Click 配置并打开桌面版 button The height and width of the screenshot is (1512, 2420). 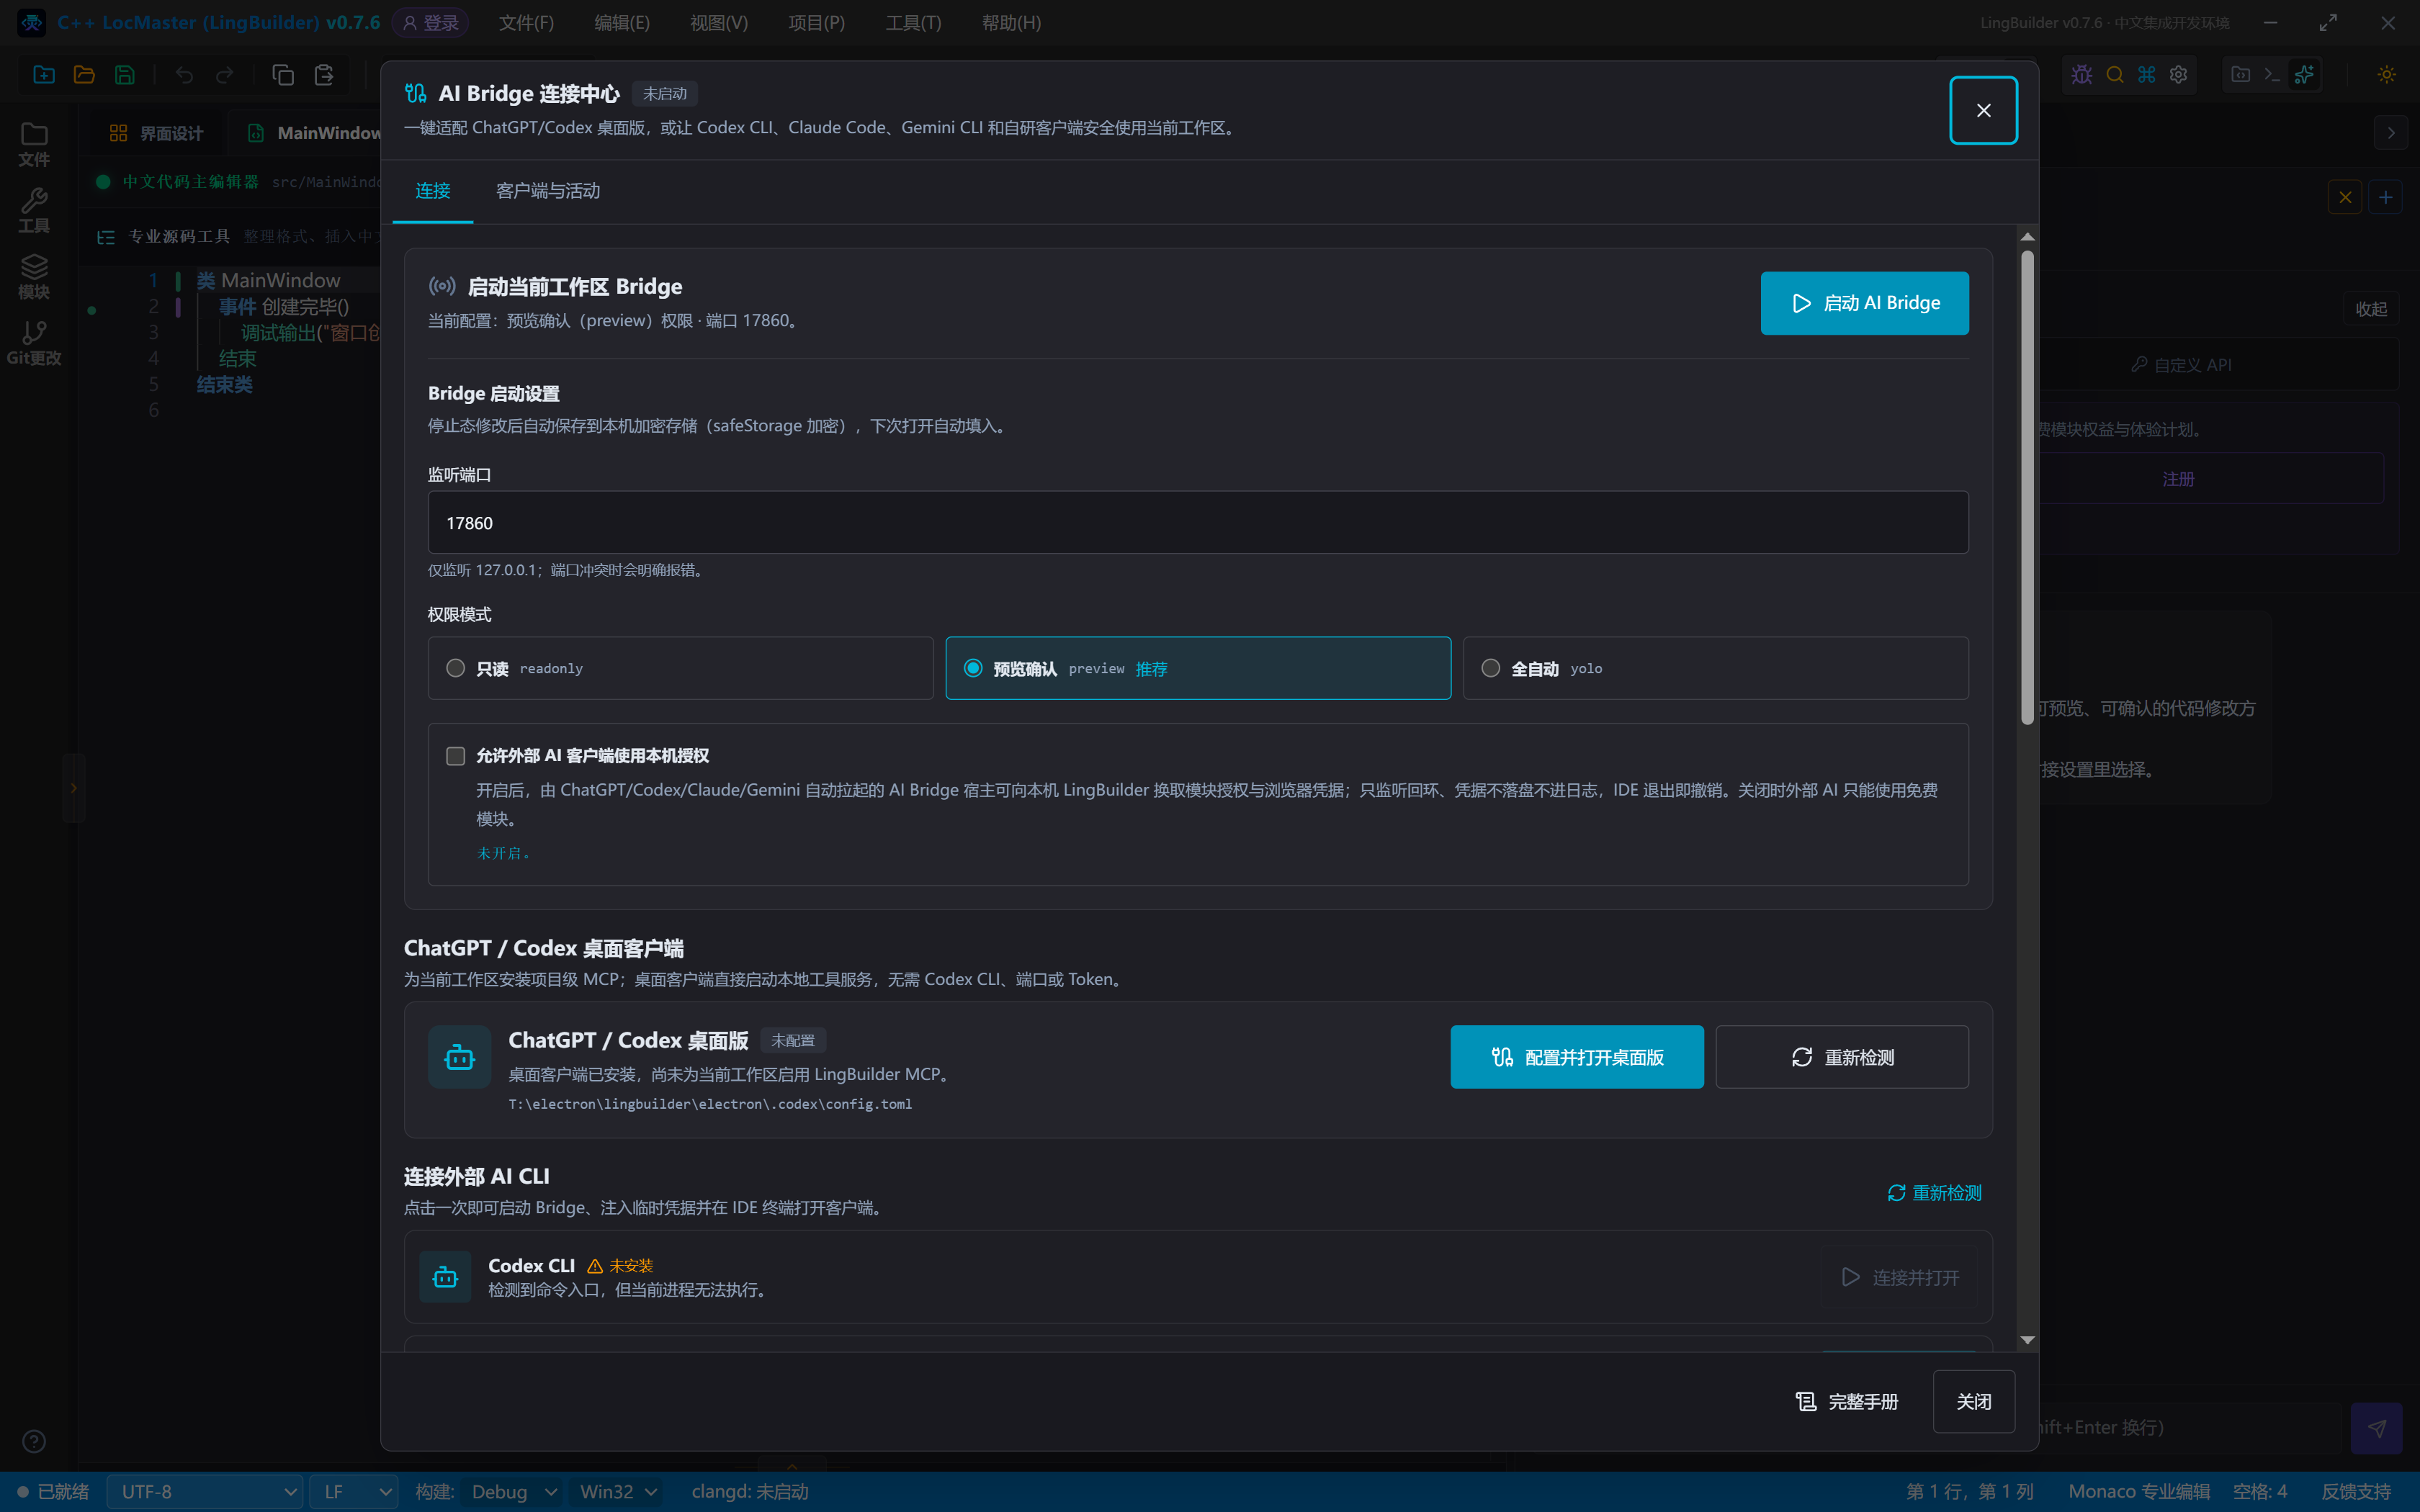click(x=1576, y=1057)
